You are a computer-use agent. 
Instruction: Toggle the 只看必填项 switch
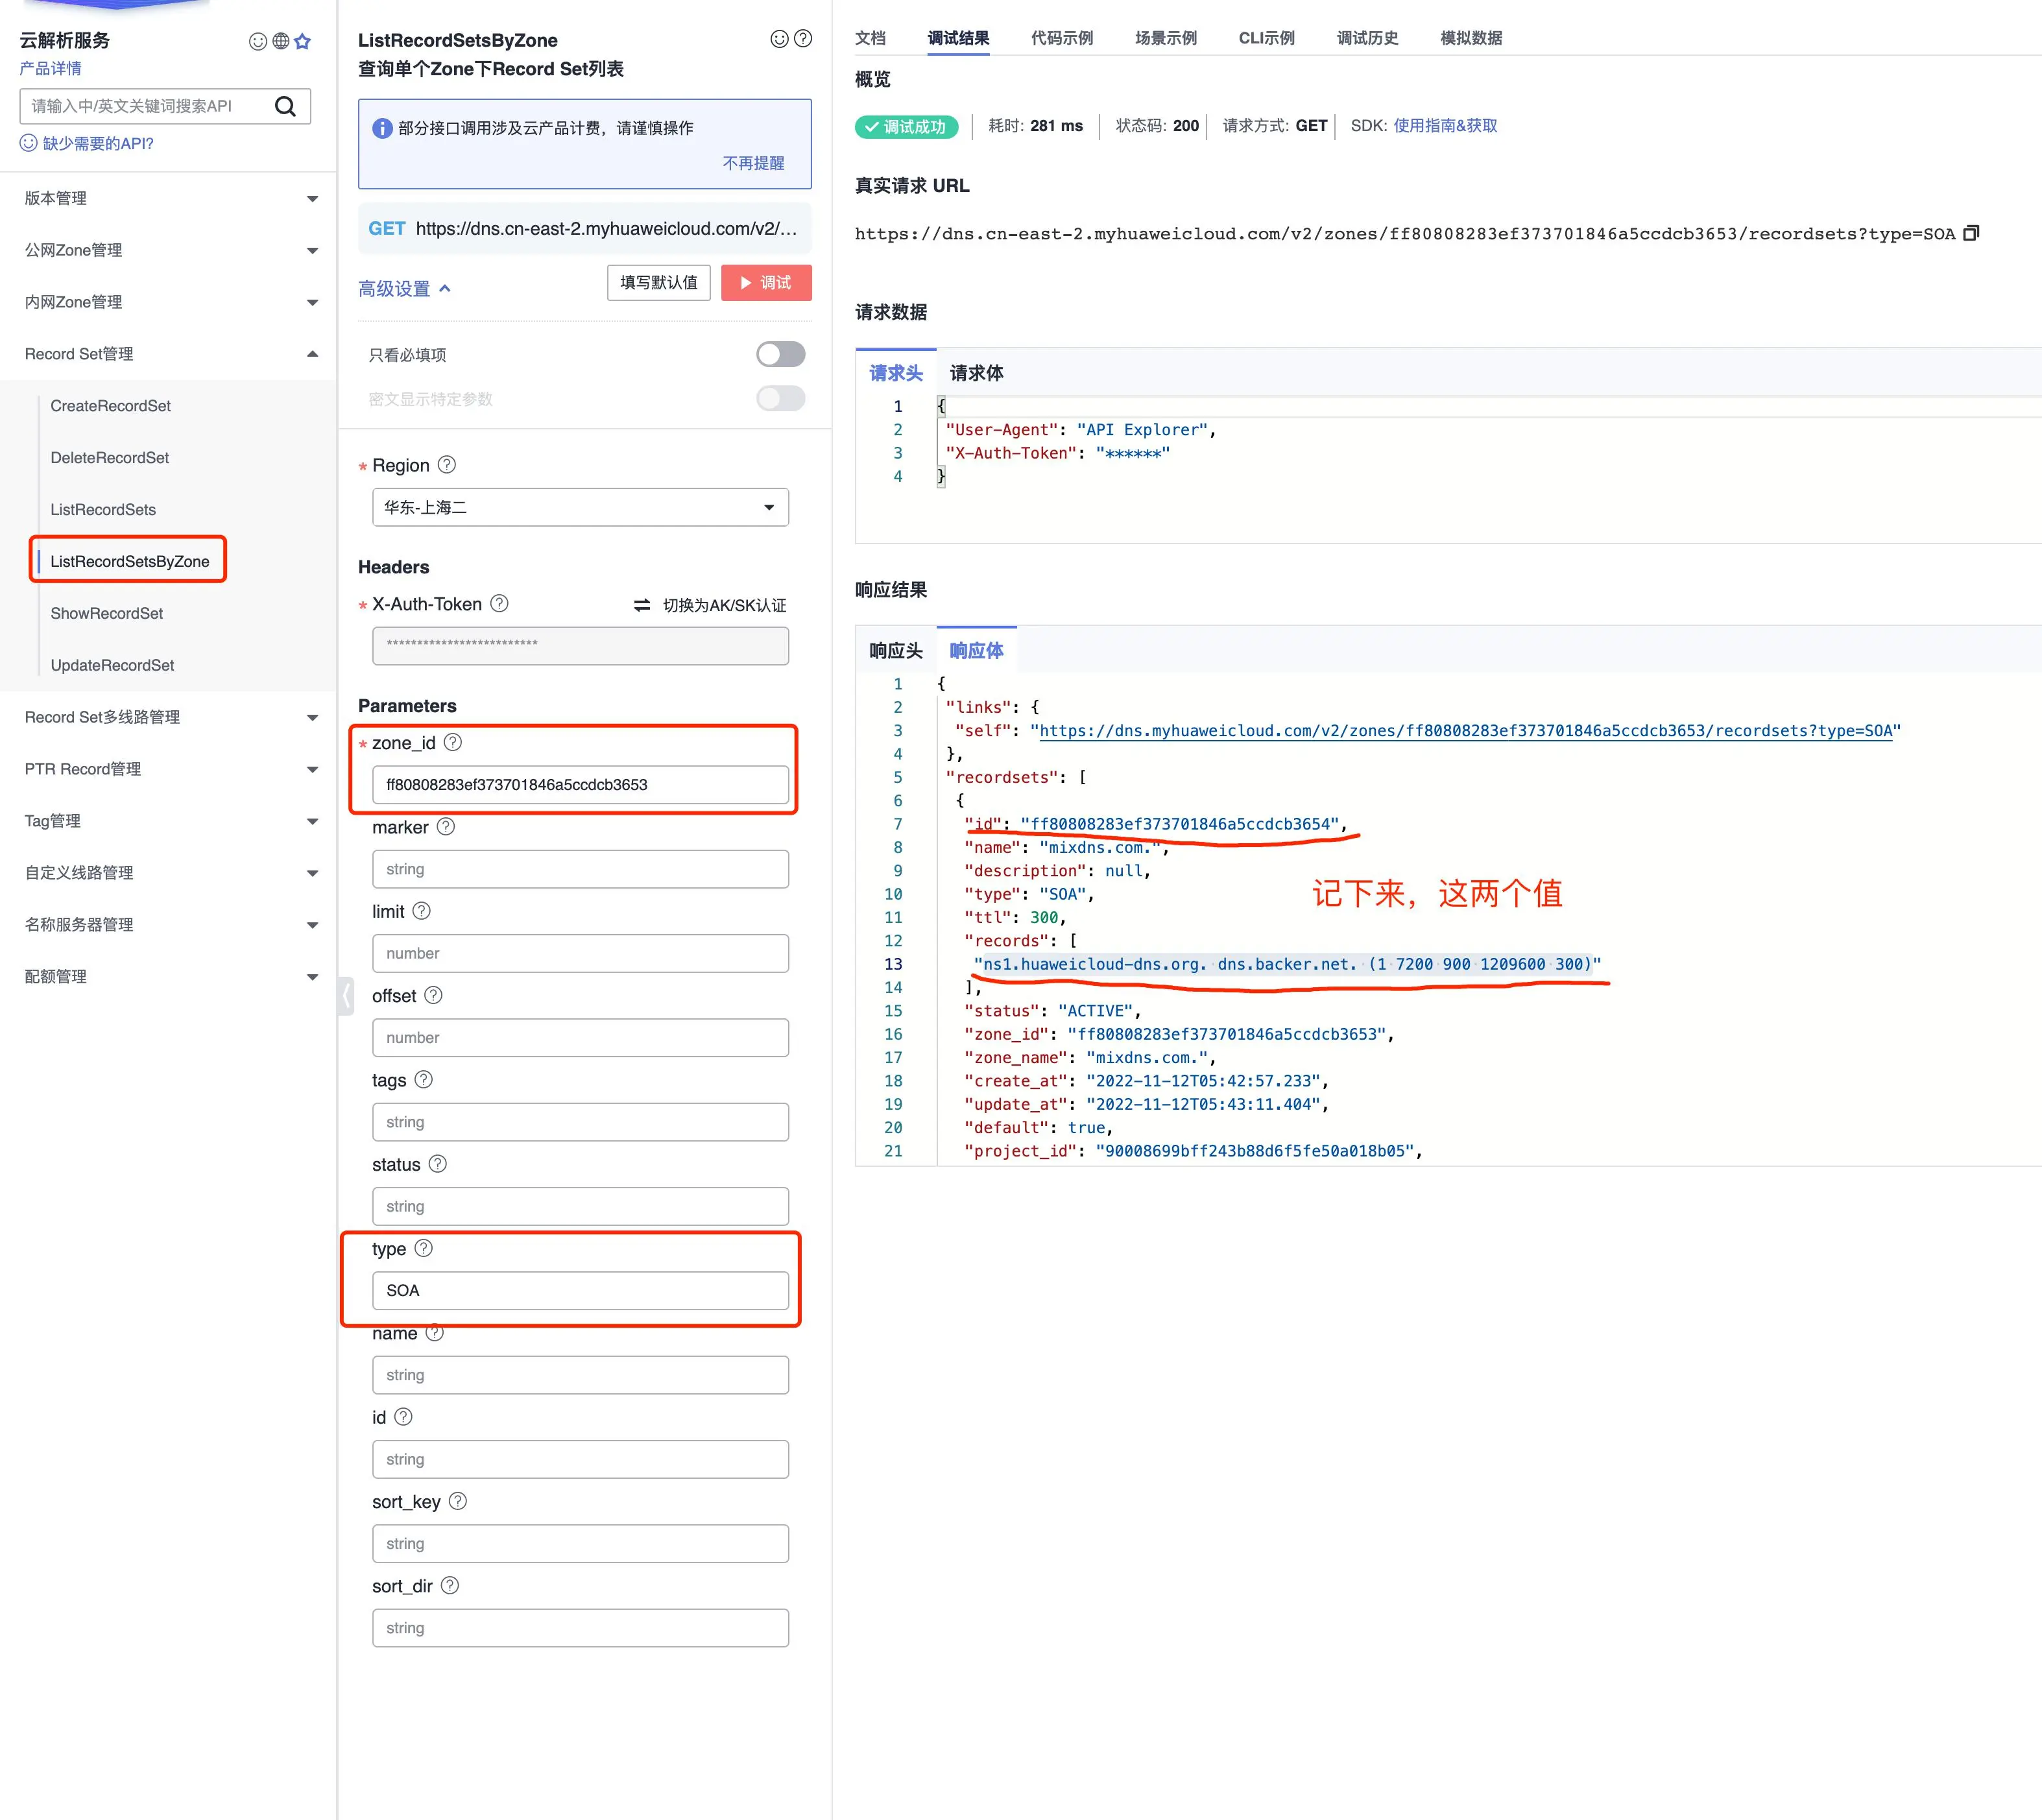780,354
